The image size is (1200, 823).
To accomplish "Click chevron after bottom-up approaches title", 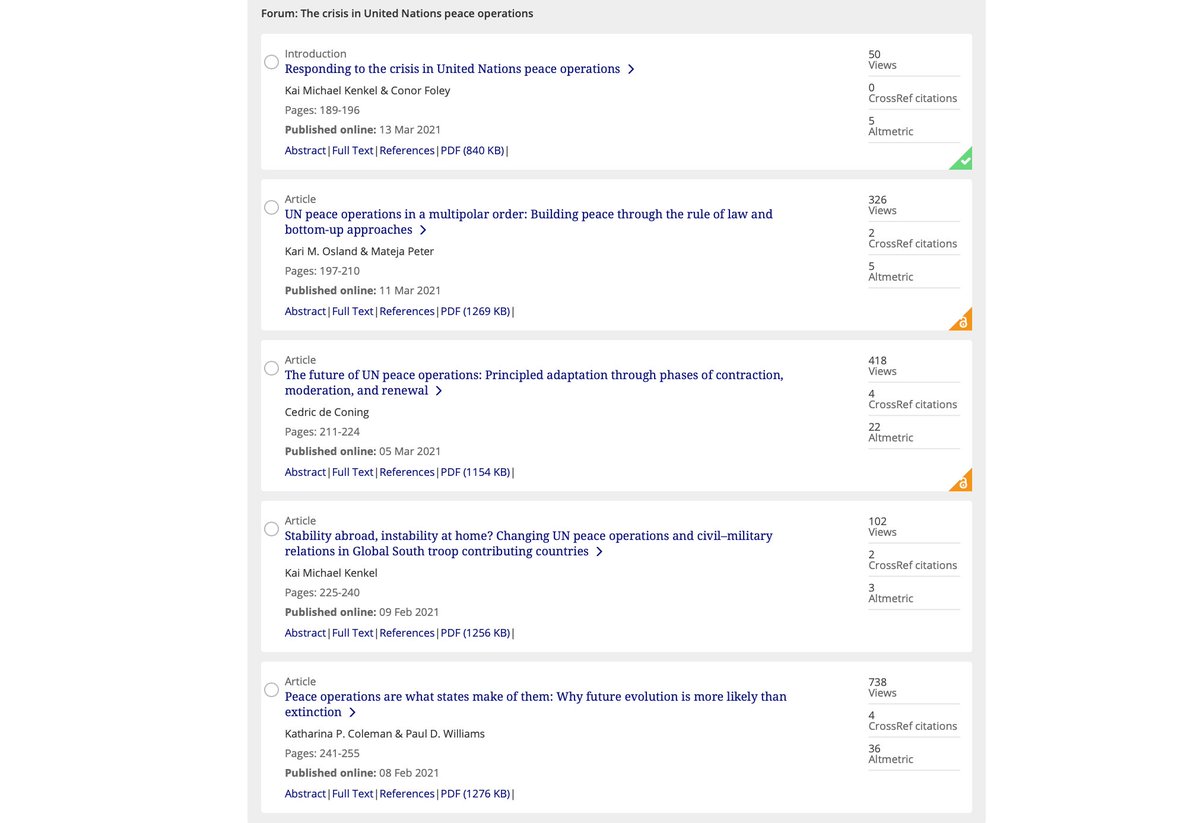I will coord(423,230).
